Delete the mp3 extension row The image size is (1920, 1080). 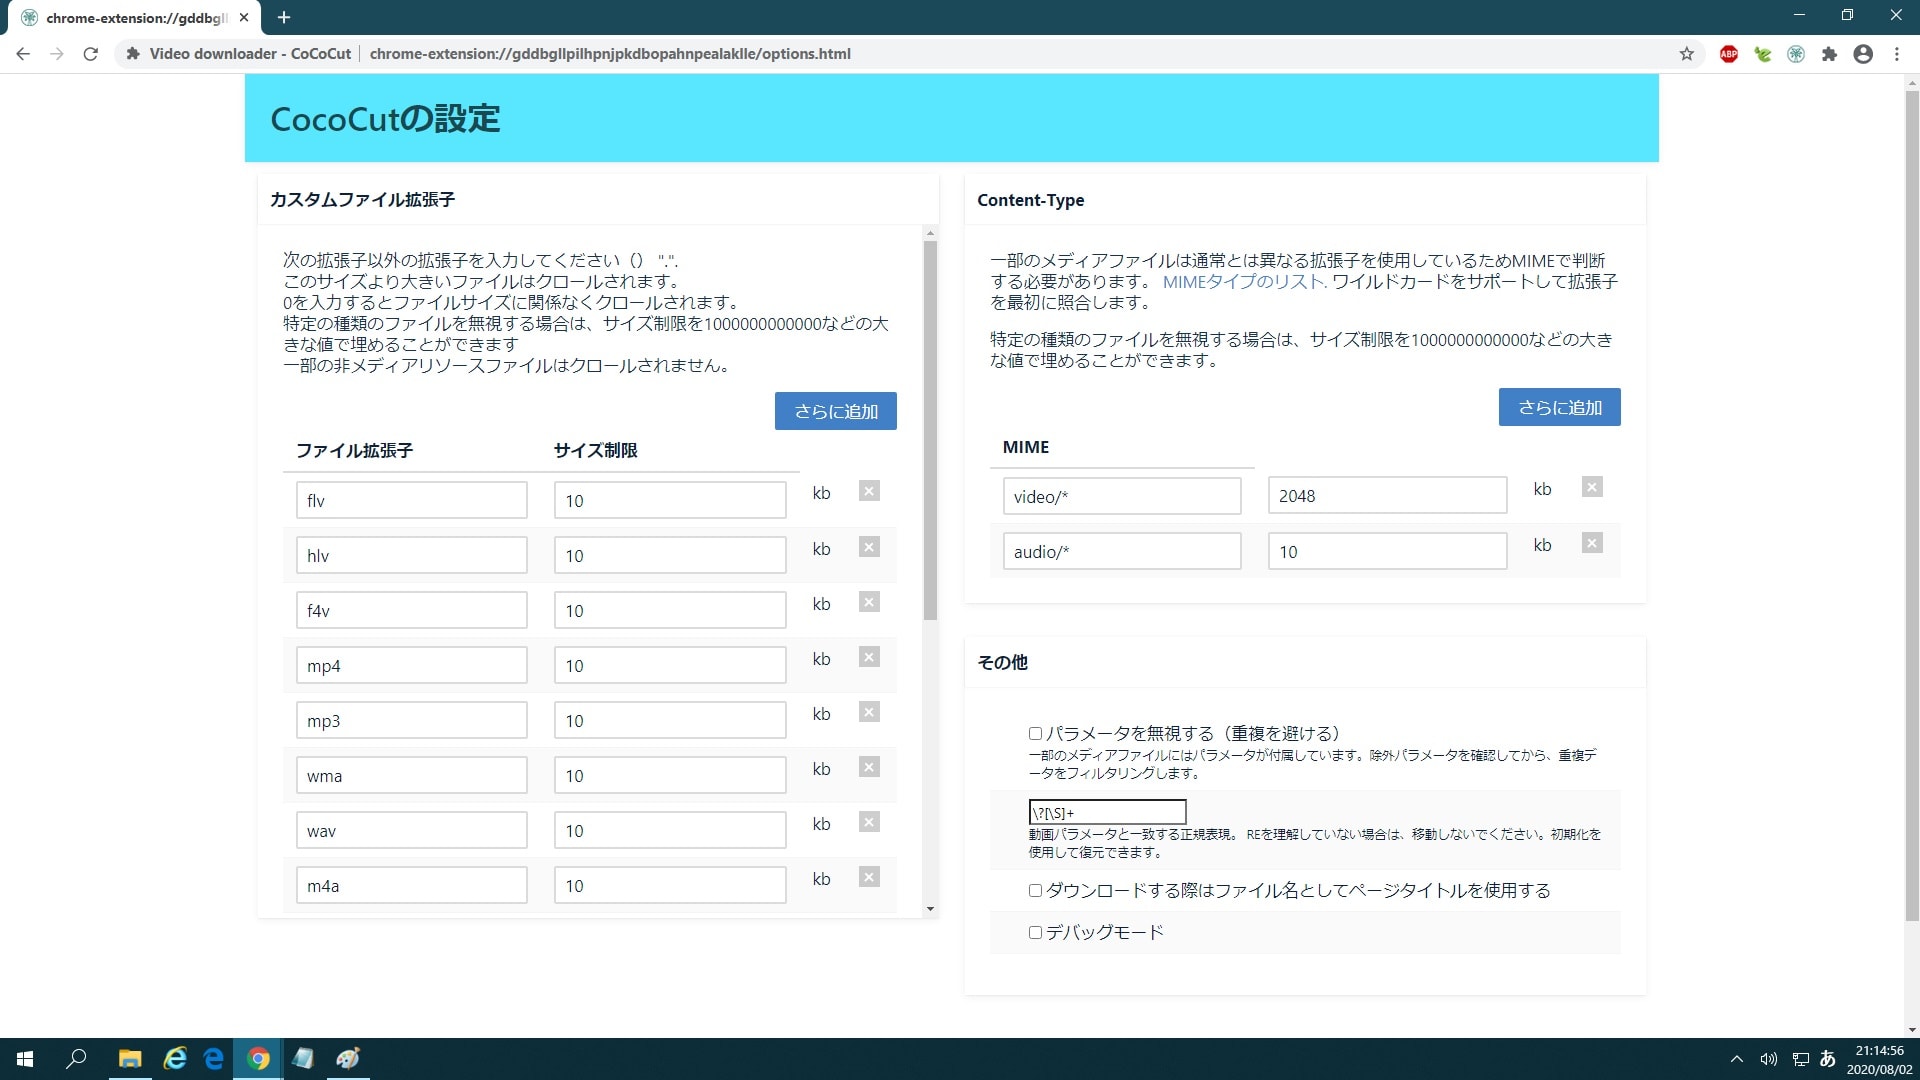pyautogui.click(x=869, y=712)
